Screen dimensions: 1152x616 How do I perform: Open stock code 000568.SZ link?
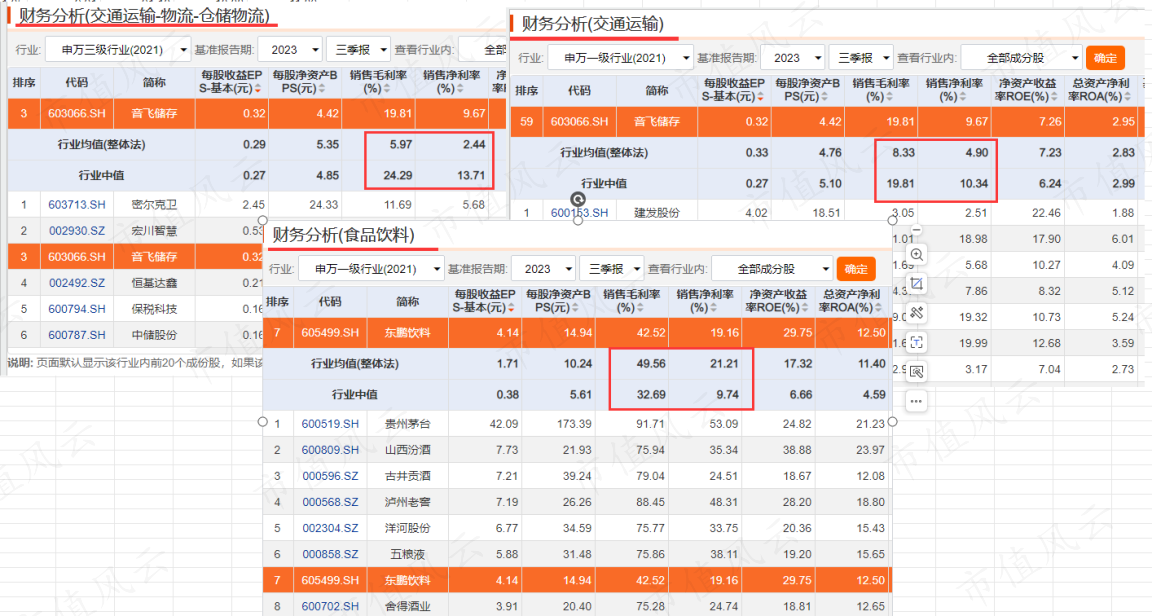point(330,502)
